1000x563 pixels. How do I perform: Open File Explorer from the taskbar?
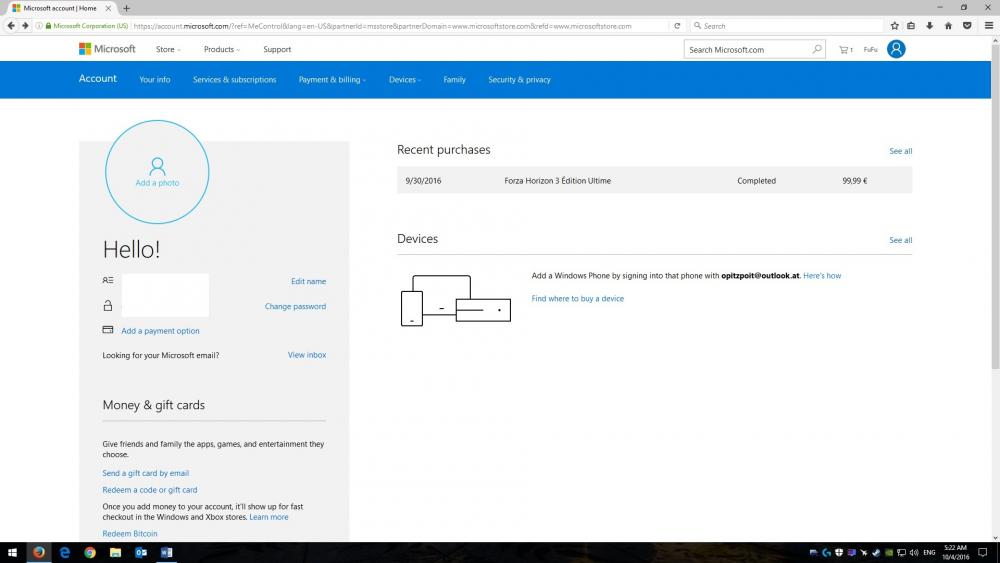click(115, 553)
